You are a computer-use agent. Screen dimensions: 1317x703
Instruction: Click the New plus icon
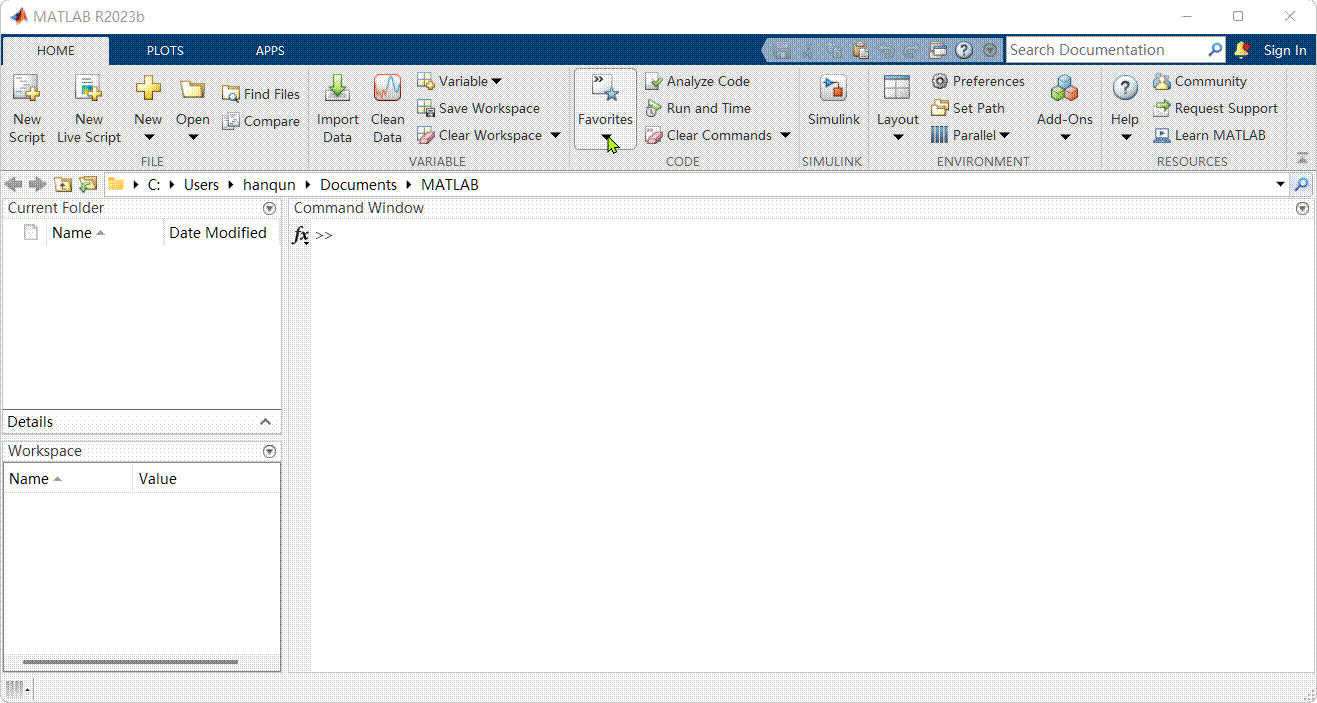click(148, 89)
